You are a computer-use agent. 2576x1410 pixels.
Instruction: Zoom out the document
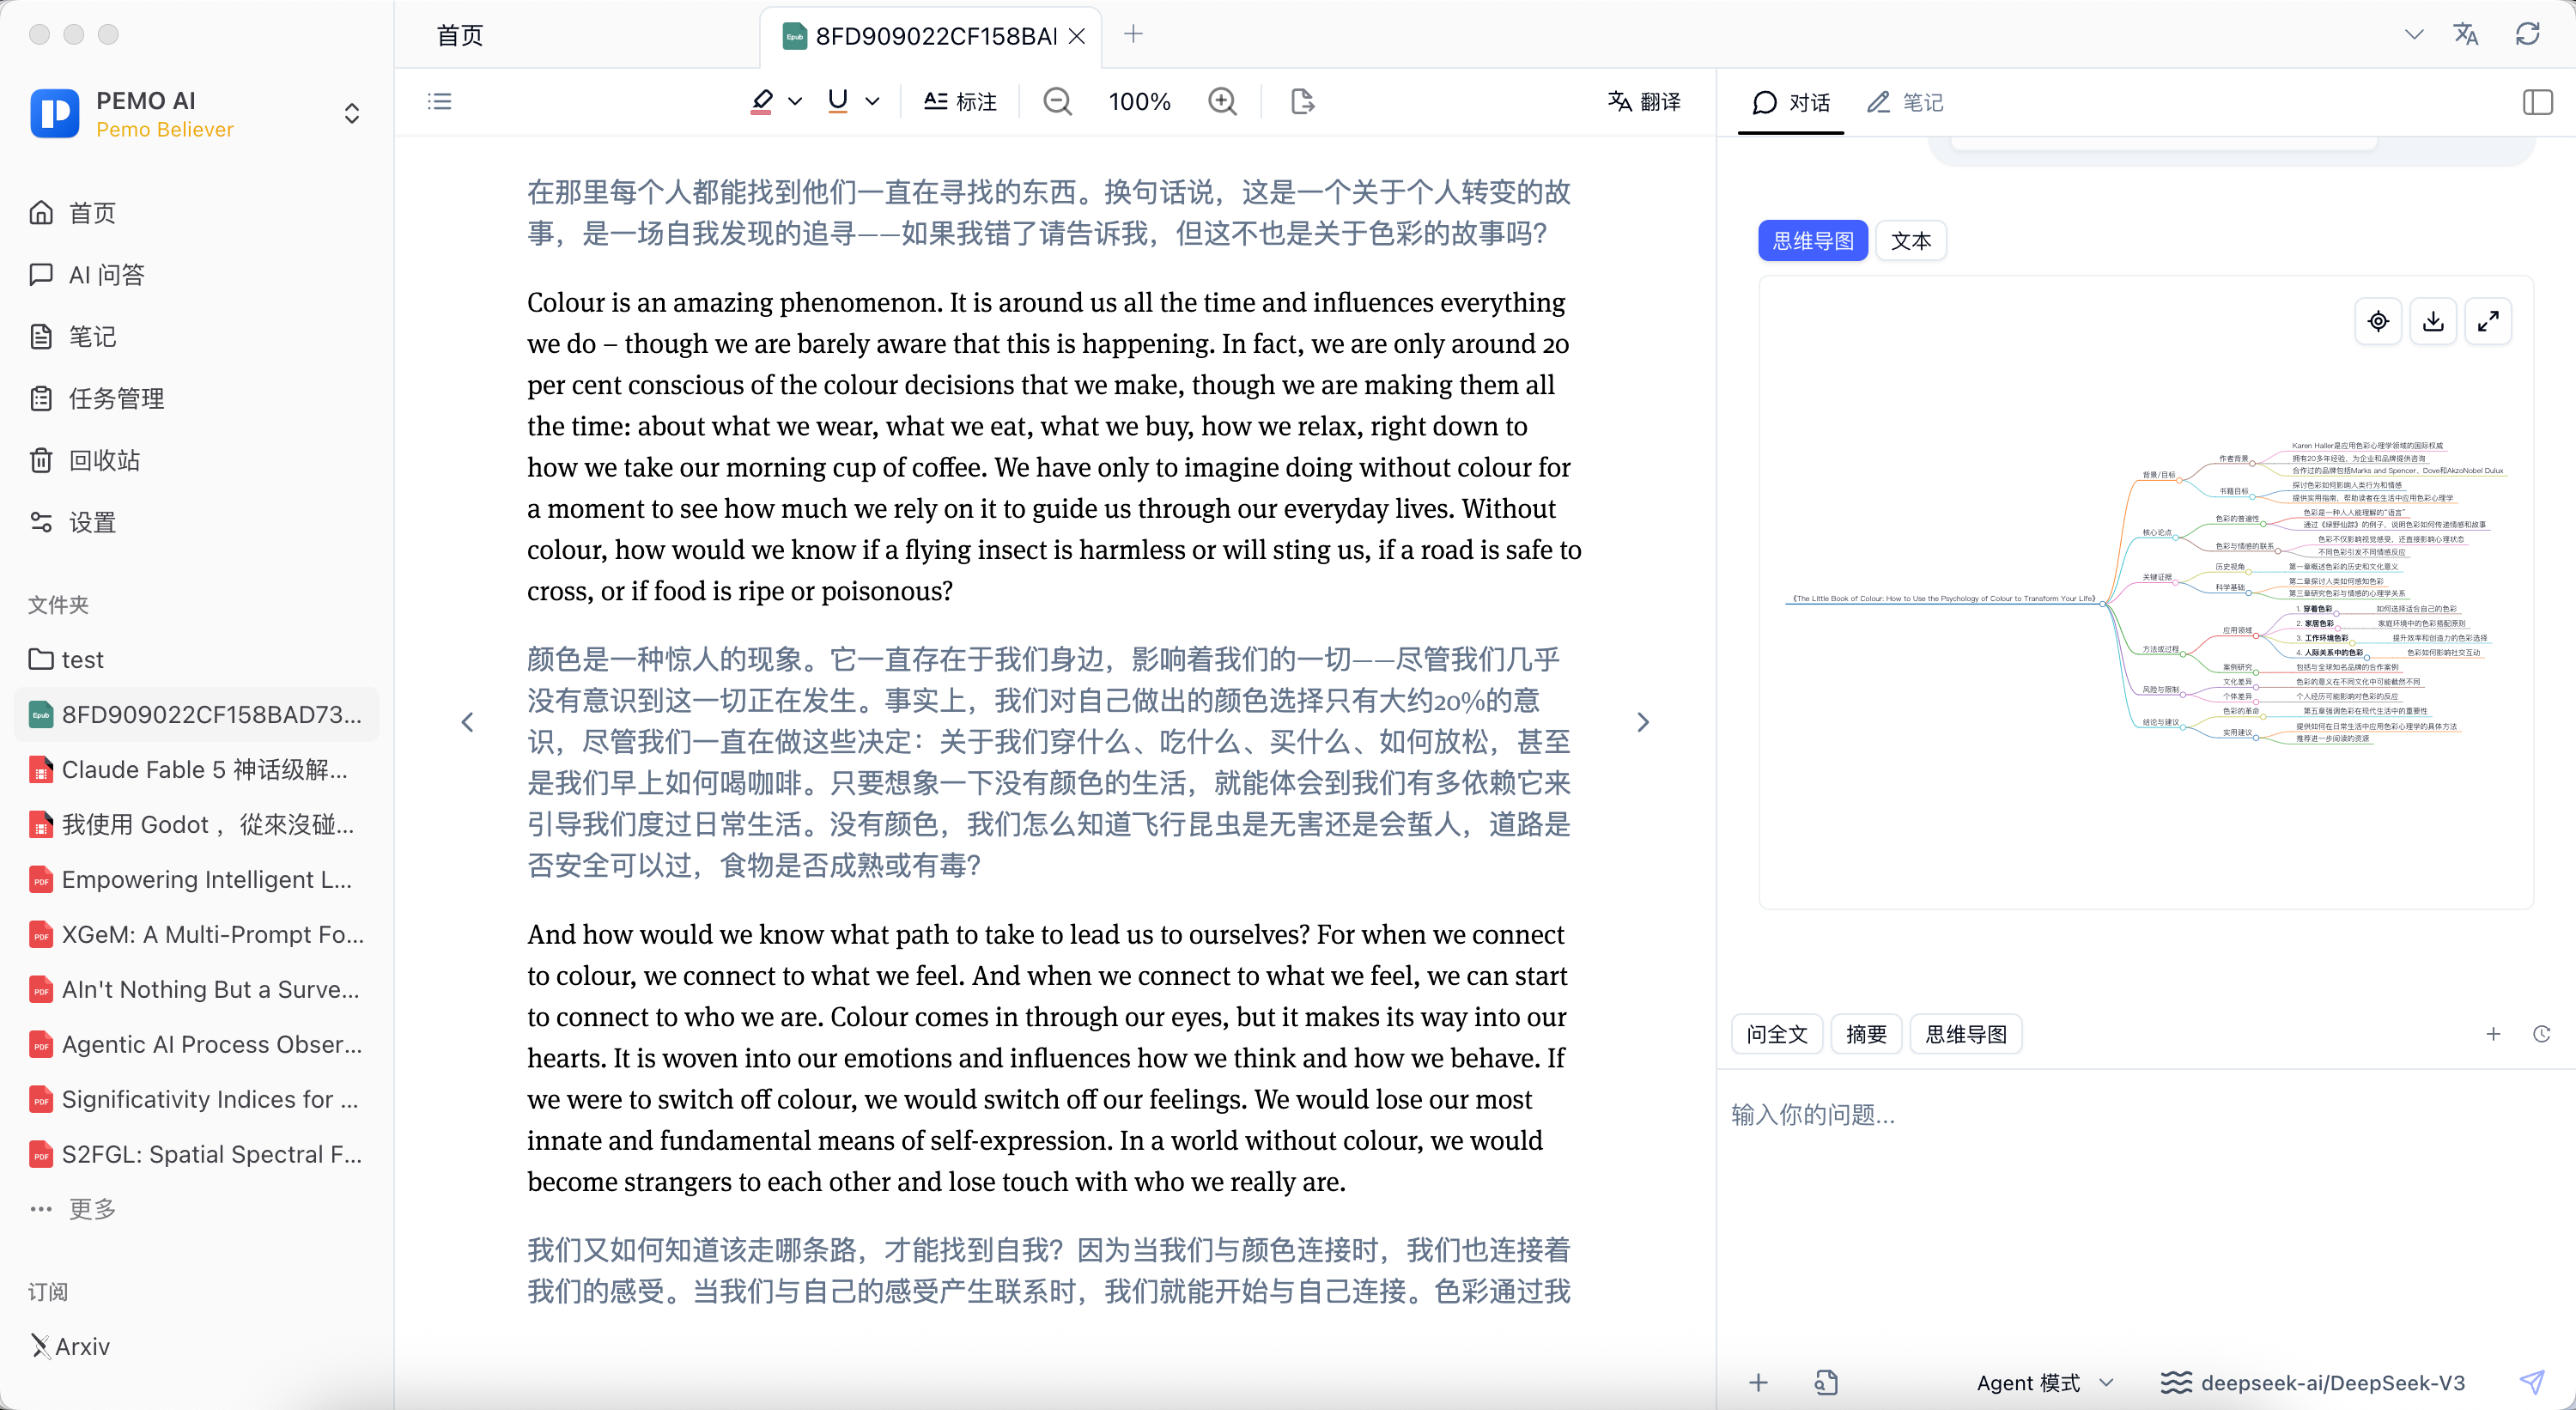click(1057, 101)
